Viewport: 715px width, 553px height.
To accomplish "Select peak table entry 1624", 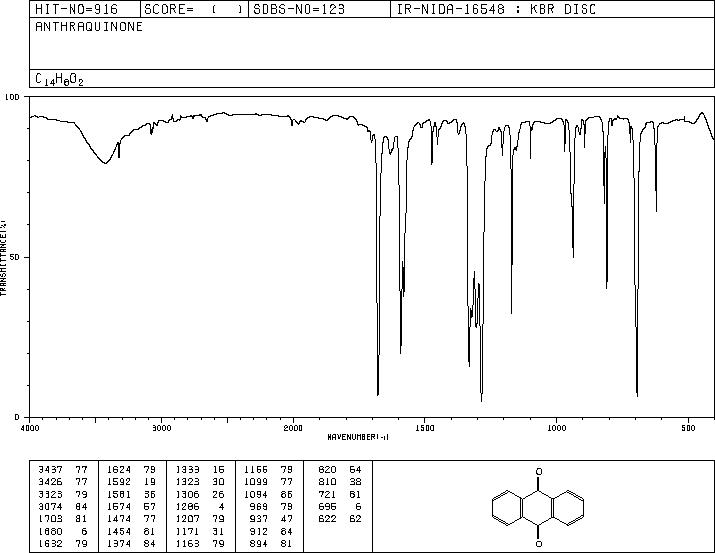I will click(x=119, y=470).
